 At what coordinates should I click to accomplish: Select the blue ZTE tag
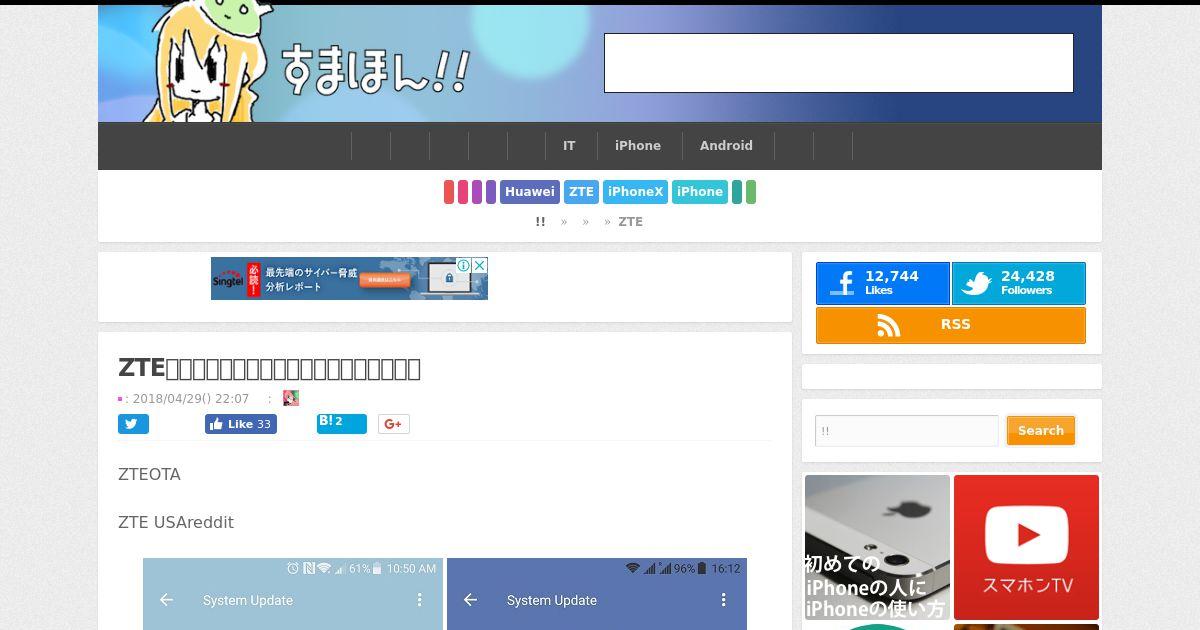click(x=581, y=192)
